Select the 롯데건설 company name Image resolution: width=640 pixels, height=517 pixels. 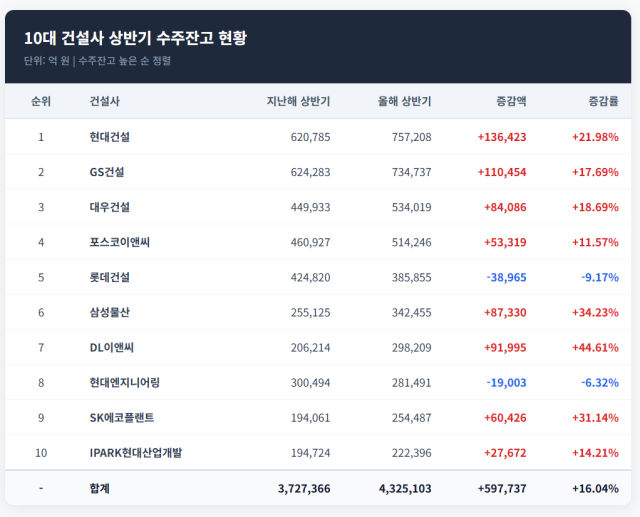tap(110, 277)
